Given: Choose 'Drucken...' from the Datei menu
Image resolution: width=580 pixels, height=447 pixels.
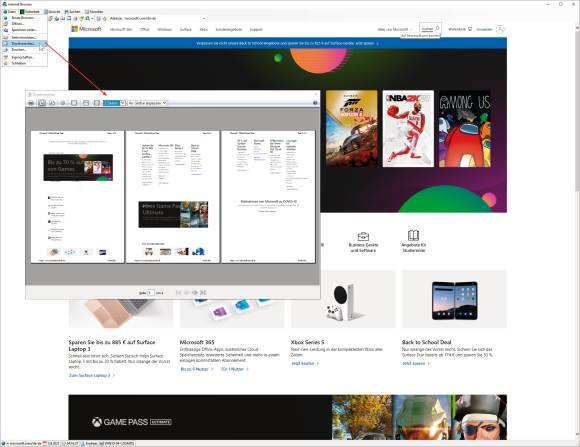Looking at the screenshot, I should point(18,50).
